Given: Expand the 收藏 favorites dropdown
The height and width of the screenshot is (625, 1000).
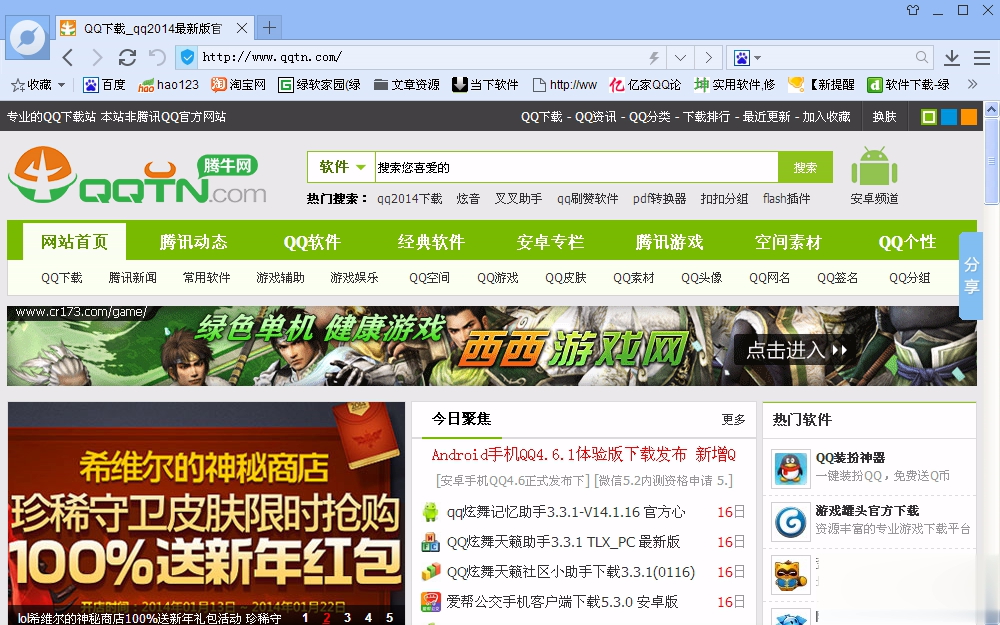Looking at the screenshot, I should click(x=61, y=85).
